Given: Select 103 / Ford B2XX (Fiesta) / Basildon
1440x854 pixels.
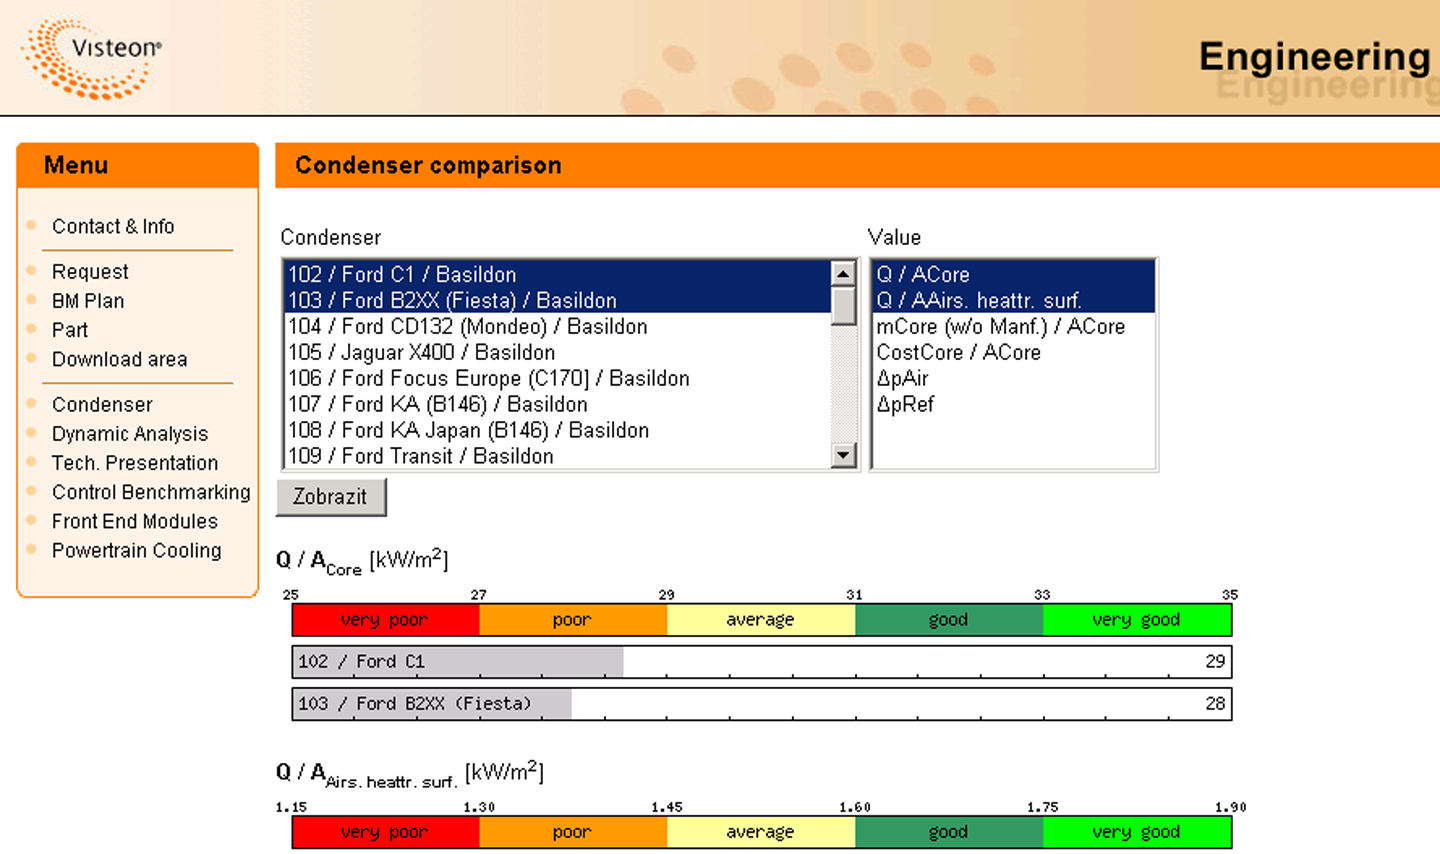Looking at the screenshot, I should click(x=558, y=300).
